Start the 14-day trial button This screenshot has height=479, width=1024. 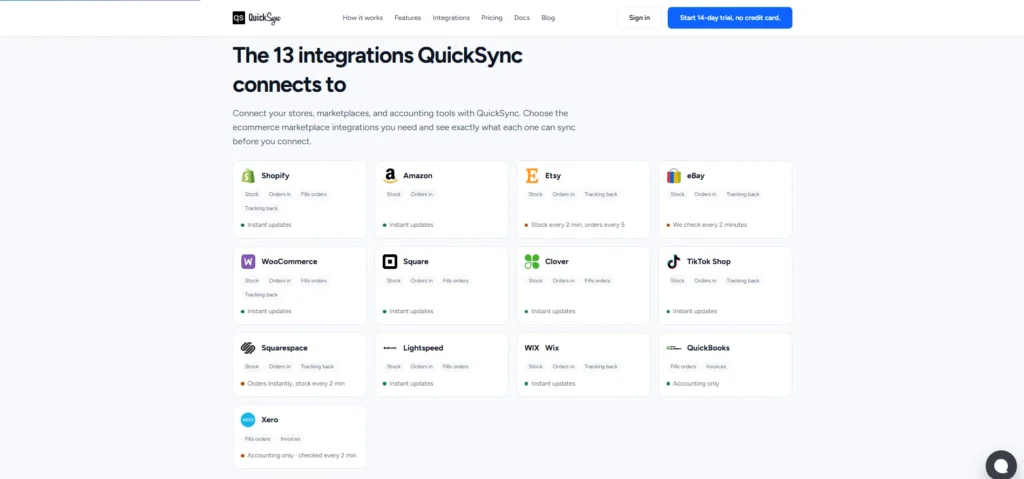(729, 18)
